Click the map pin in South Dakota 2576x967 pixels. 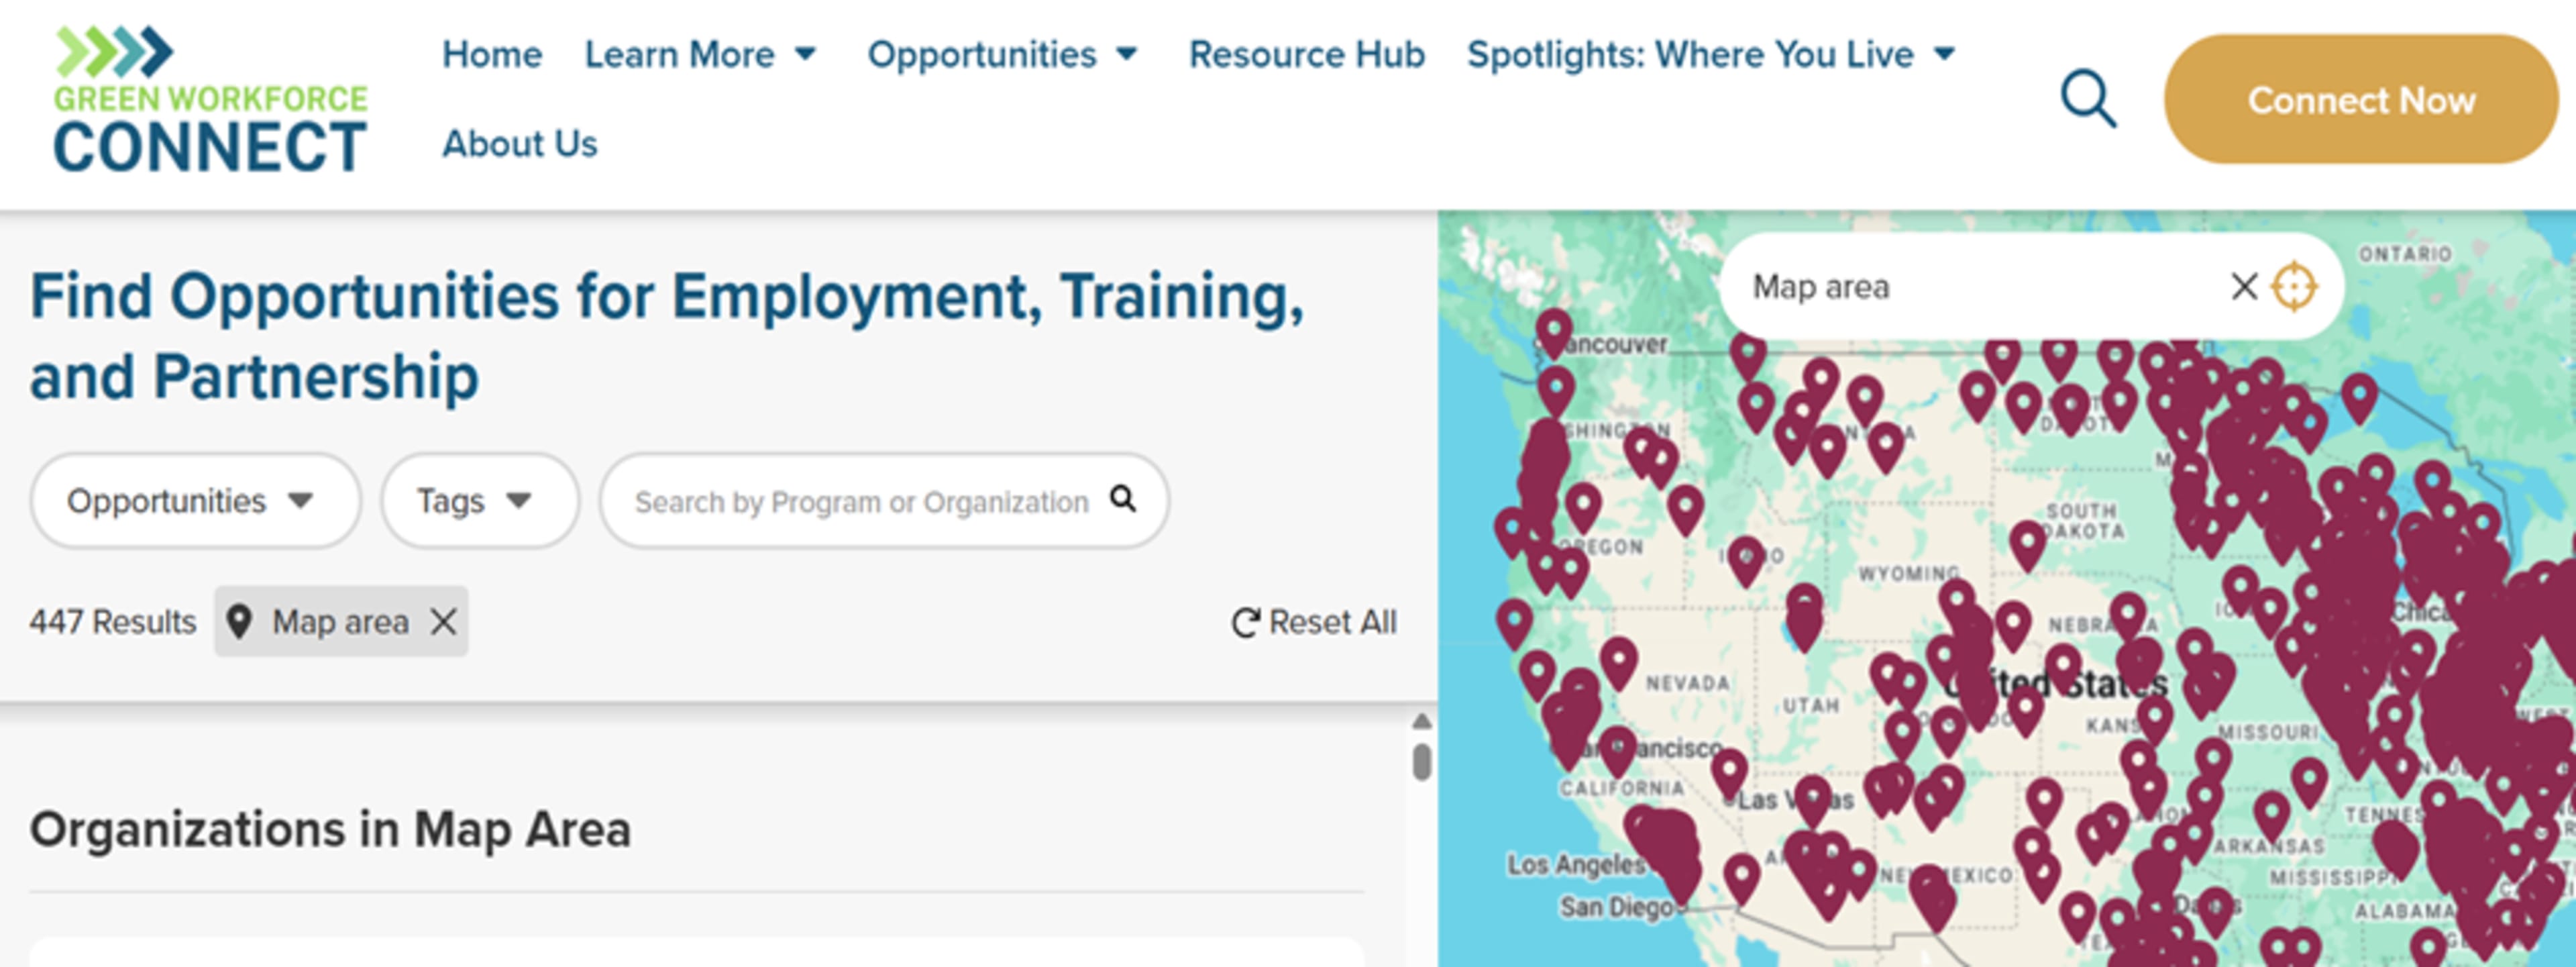(2027, 543)
